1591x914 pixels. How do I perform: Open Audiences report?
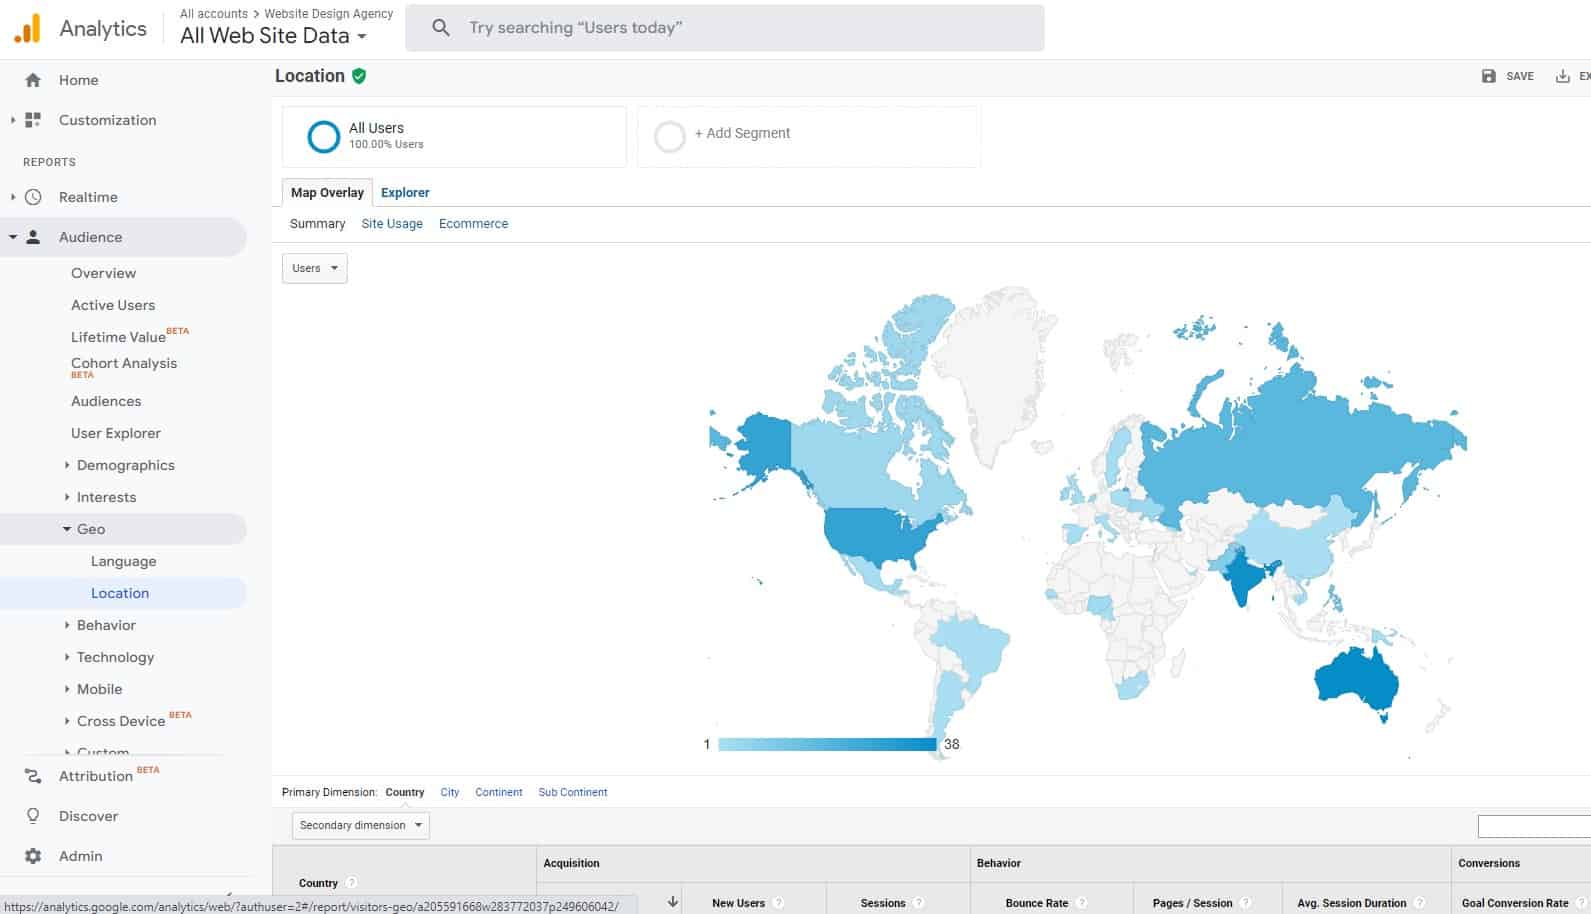[106, 401]
